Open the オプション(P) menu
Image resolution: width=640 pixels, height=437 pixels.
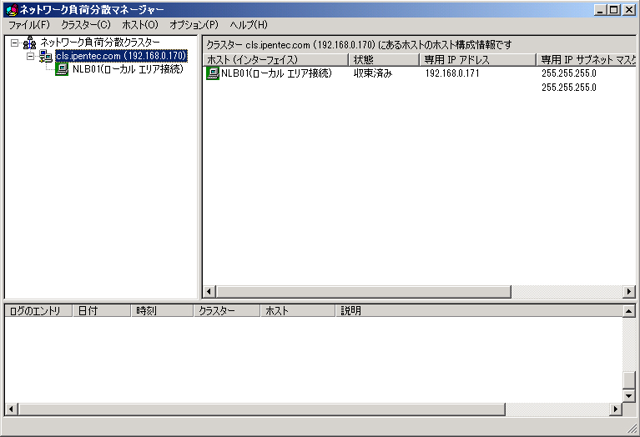(194, 25)
